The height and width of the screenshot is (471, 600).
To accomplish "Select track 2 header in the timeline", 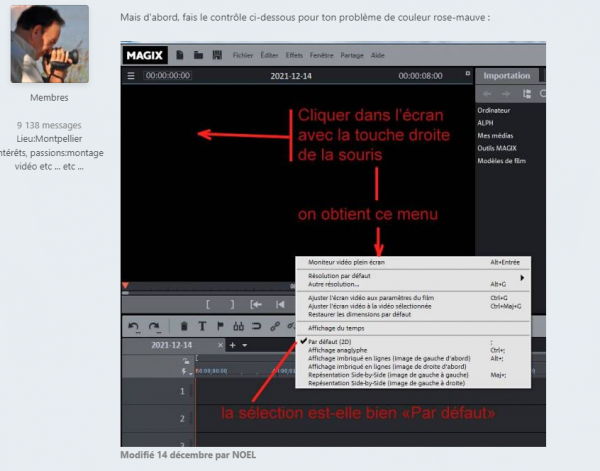I will click(x=158, y=419).
